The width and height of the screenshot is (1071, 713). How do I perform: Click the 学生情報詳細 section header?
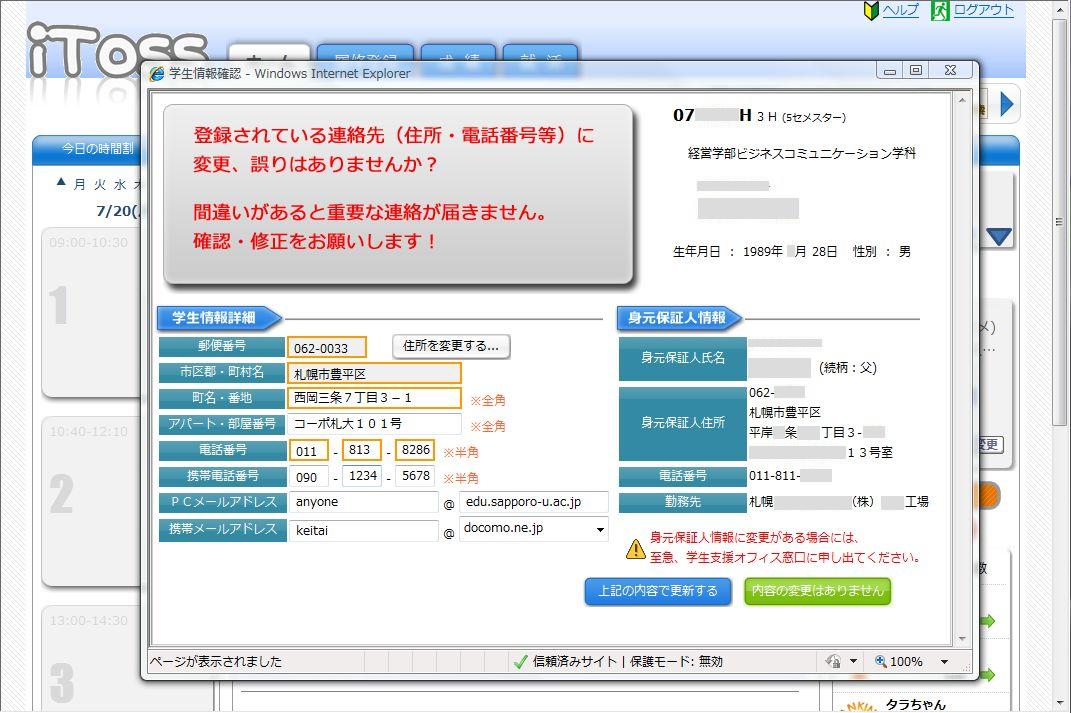pos(219,318)
